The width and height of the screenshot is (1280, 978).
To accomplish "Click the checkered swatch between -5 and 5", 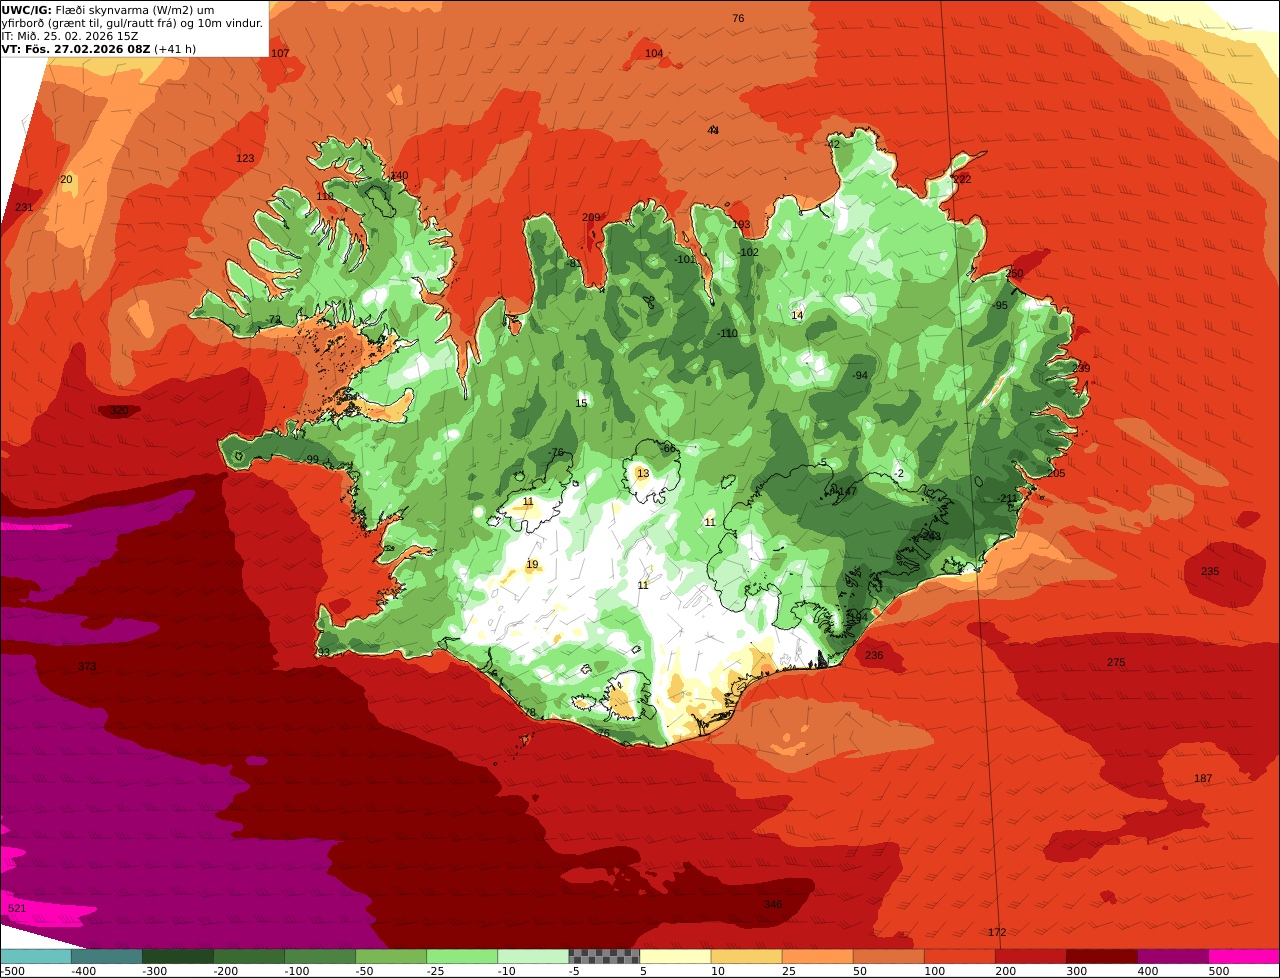I will 603,956.
